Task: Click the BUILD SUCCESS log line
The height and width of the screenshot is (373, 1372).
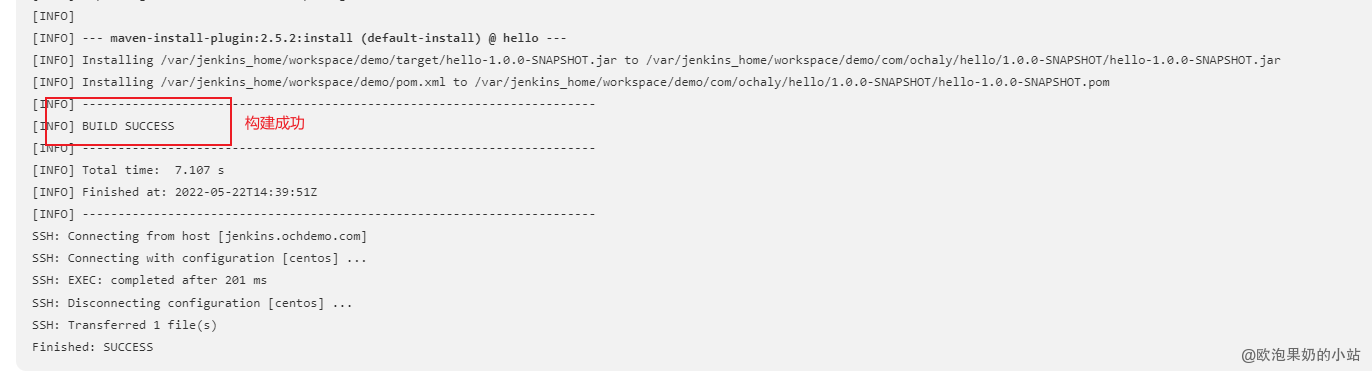Action: click(x=103, y=126)
